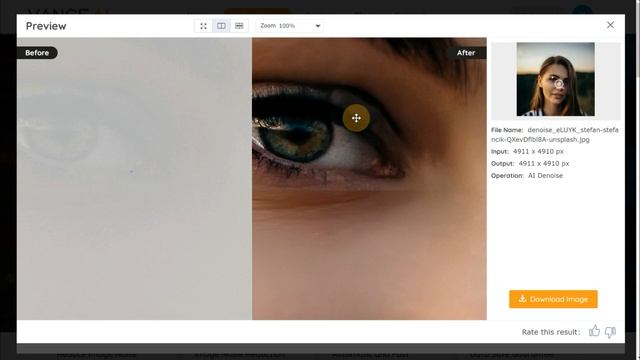Rate the result with thumbs down
The image size is (640, 360).
click(x=610, y=332)
